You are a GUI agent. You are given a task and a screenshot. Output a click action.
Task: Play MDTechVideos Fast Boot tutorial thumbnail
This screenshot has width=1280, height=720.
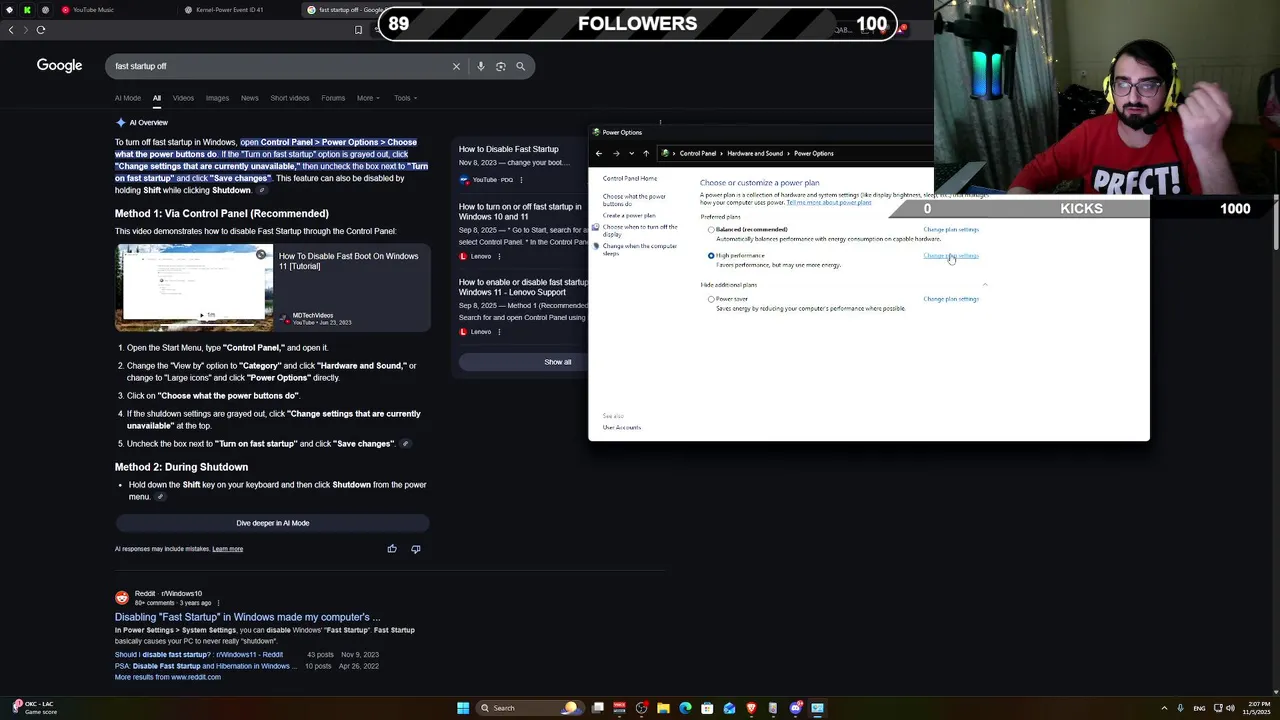click(x=194, y=287)
